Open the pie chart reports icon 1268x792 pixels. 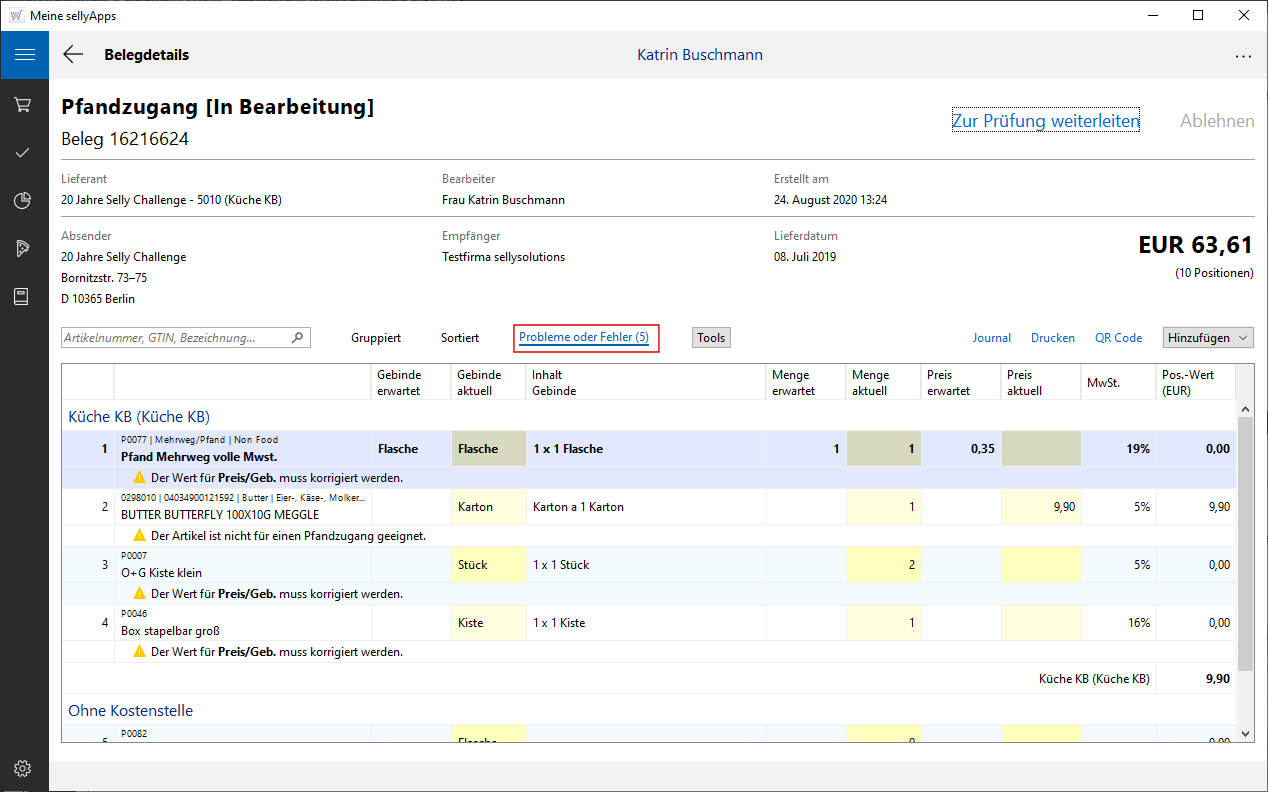23,200
